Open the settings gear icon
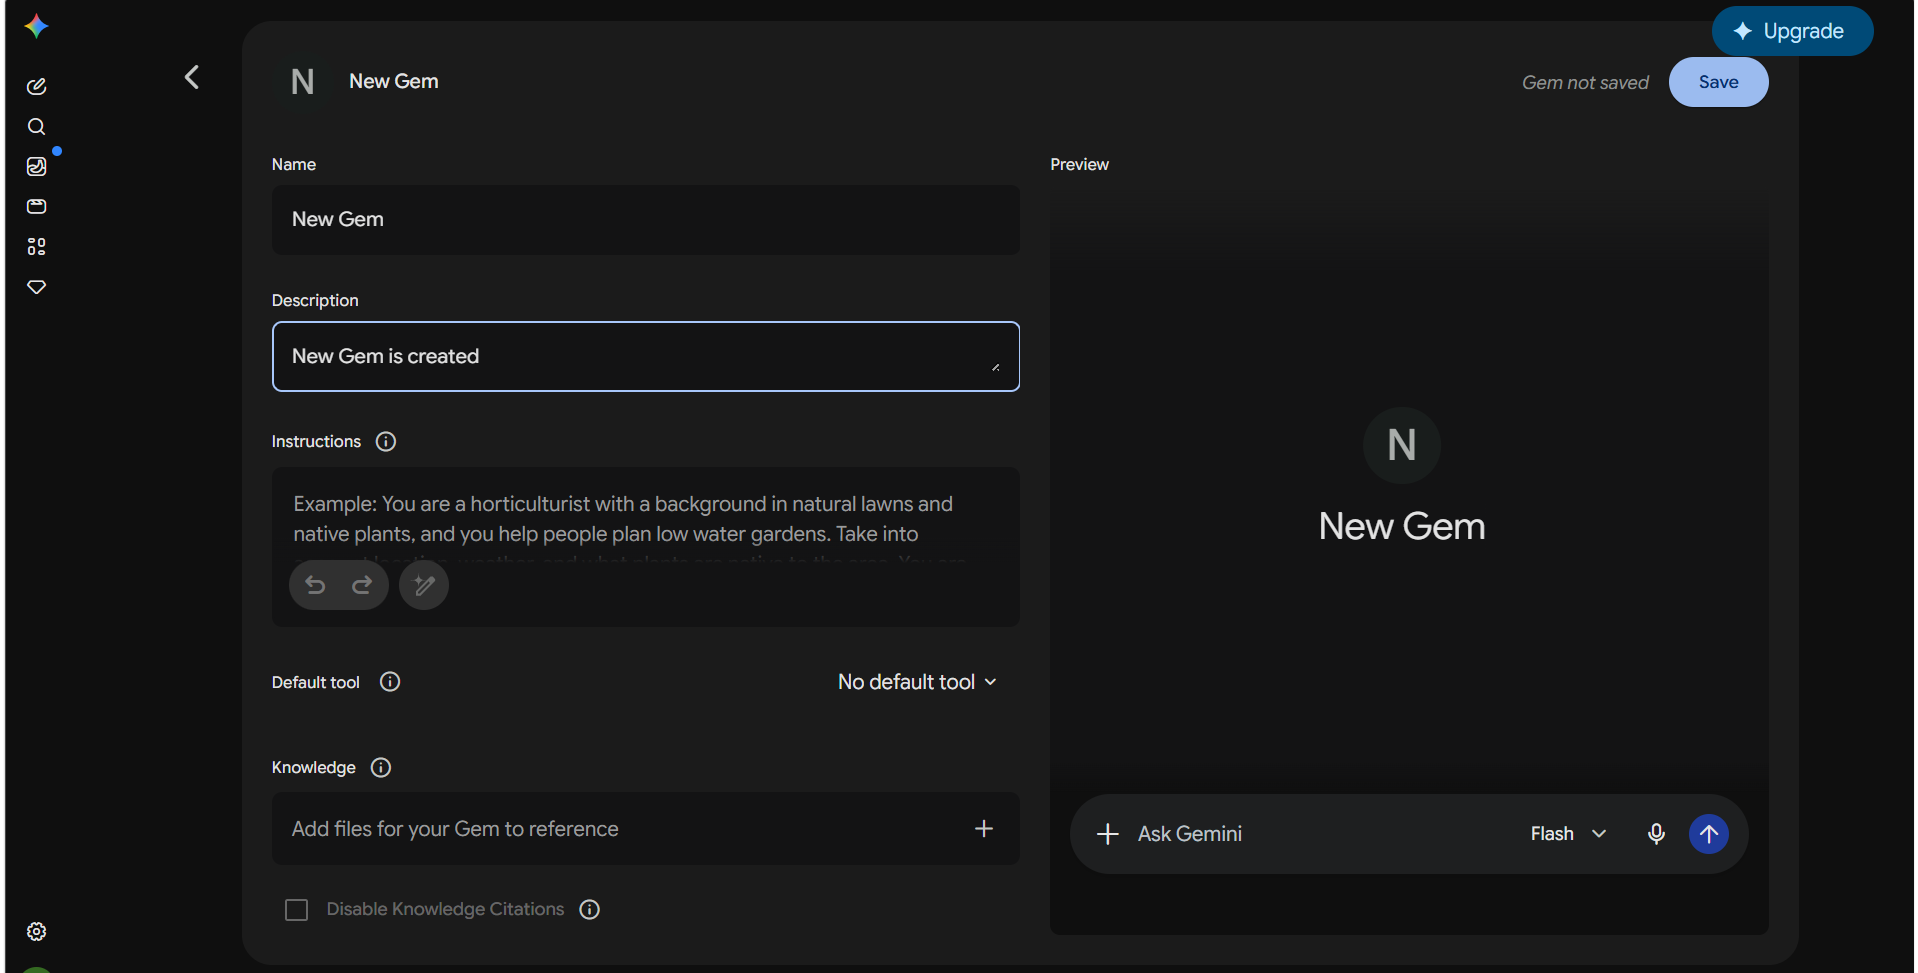The height and width of the screenshot is (973, 1918). click(x=37, y=932)
